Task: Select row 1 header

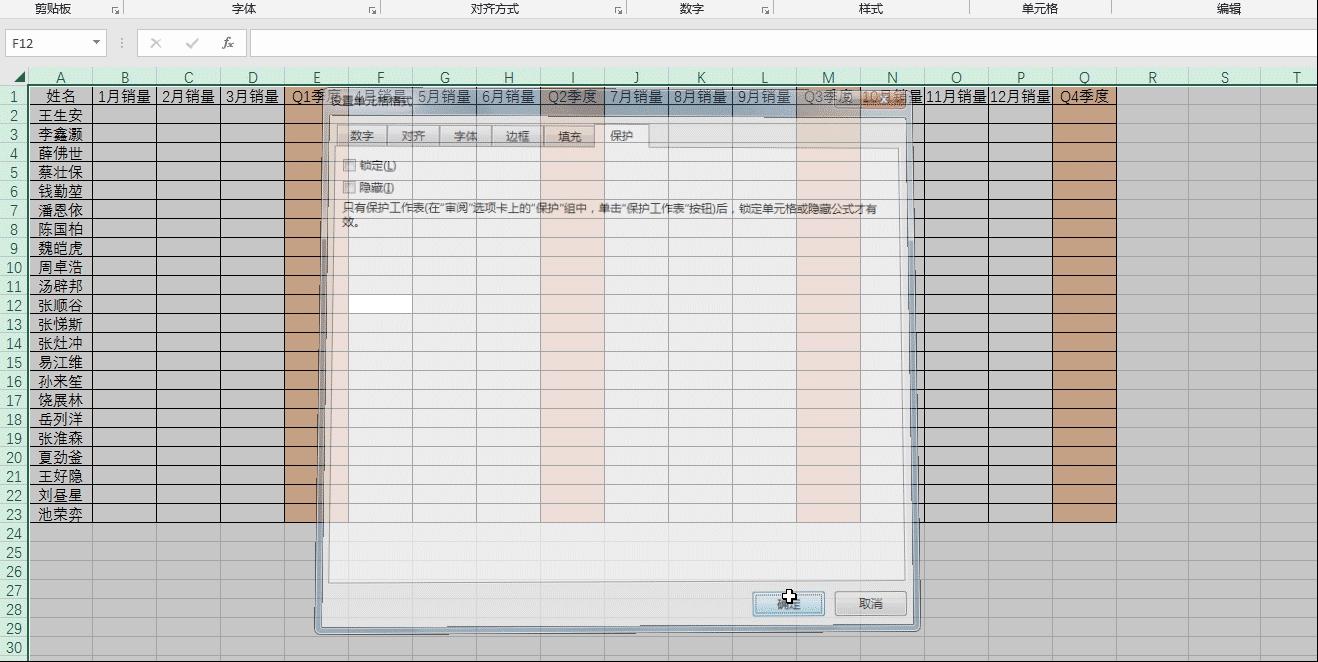Action: [15, 96]
